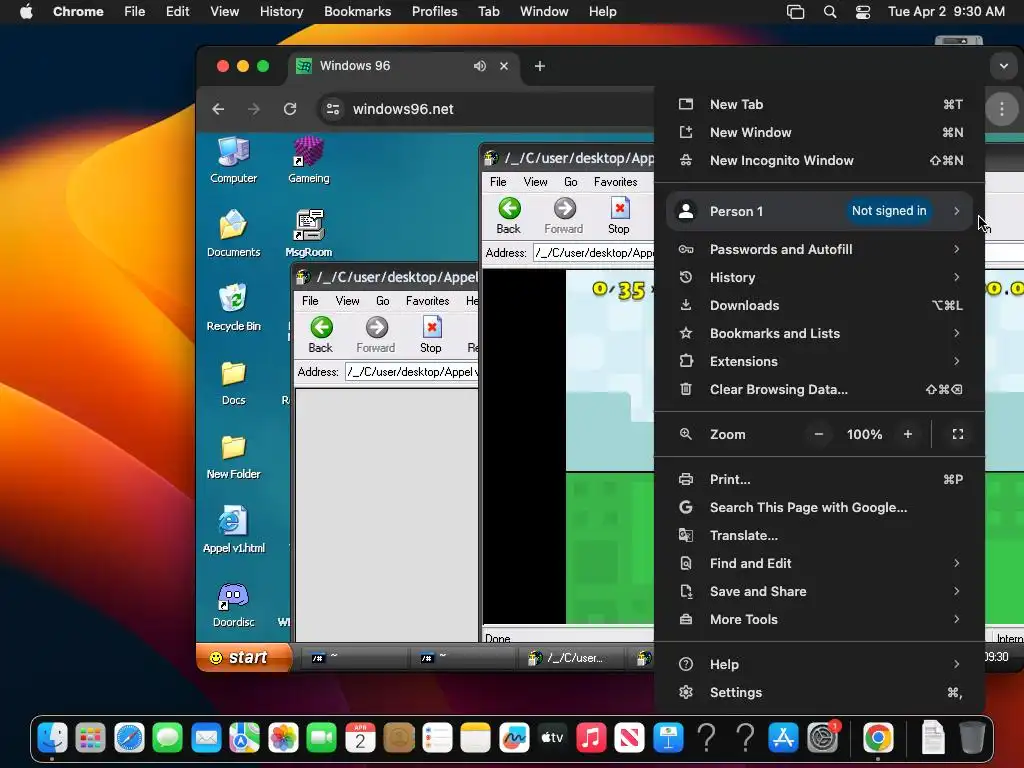This screenshot has height=768, width=1024.
Task: Open a new Chrome tab with plus button
Action: point(539,66)
